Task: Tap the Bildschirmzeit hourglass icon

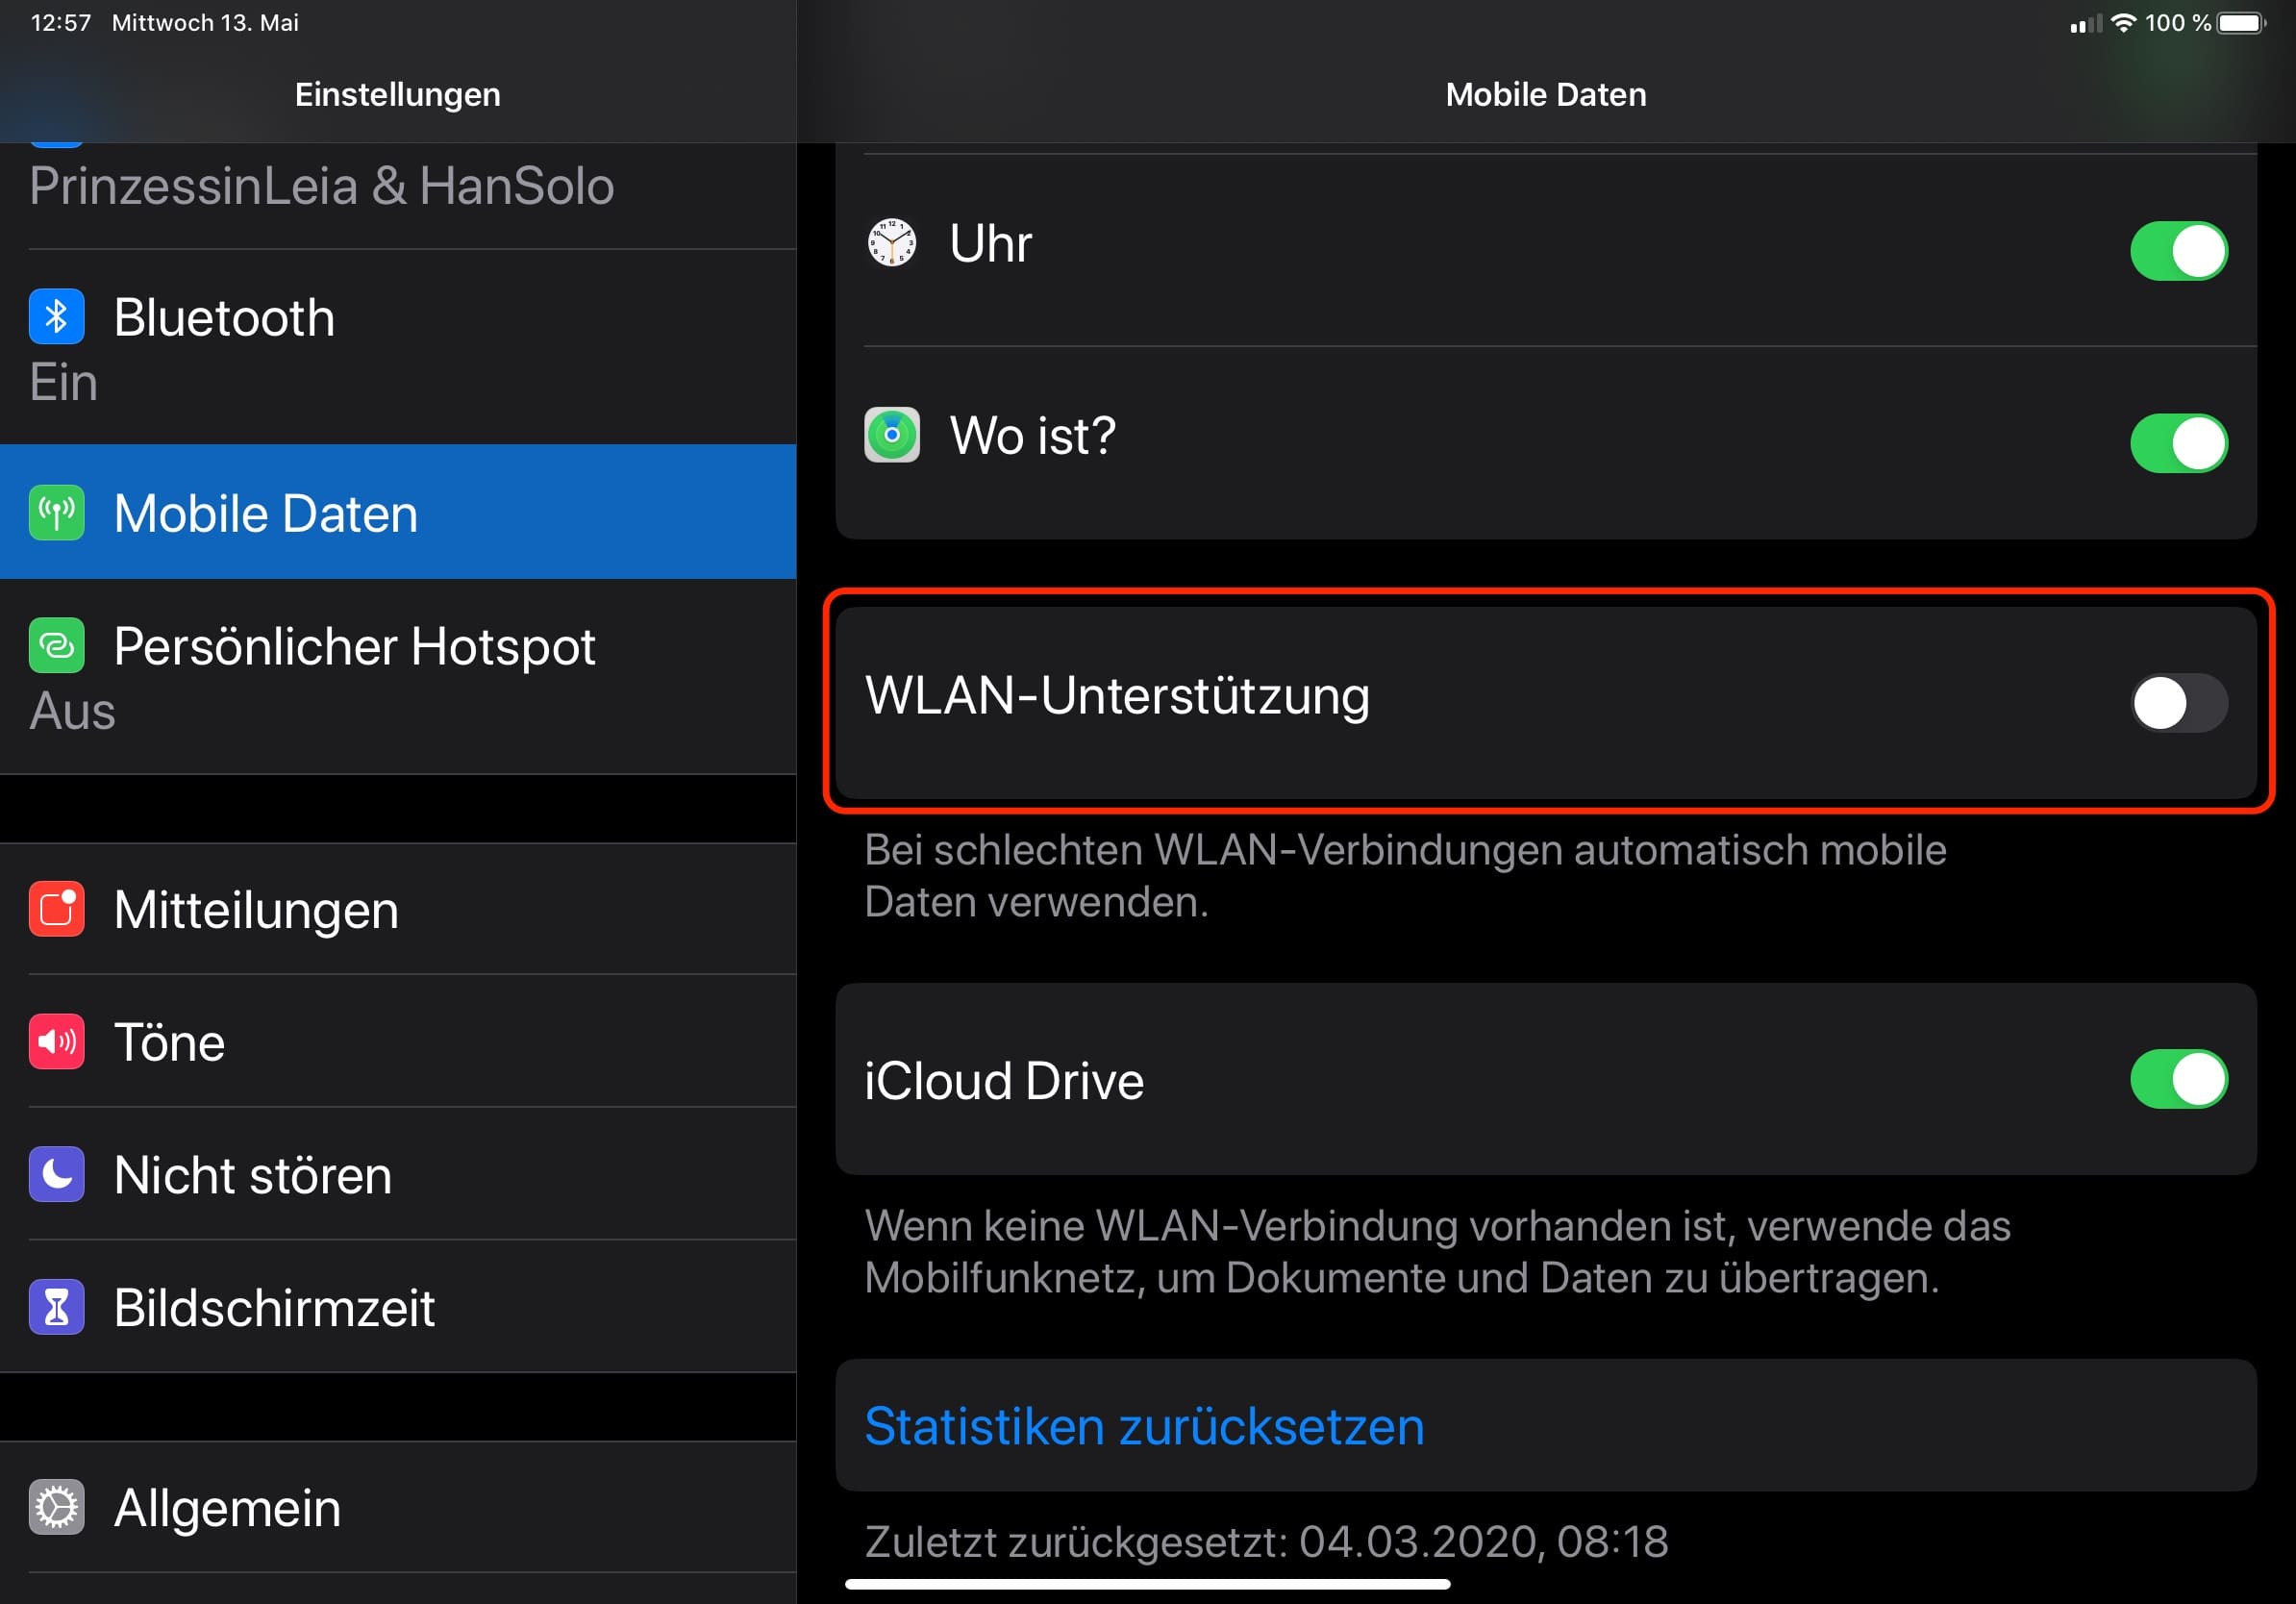Action: click(56, 1307)
